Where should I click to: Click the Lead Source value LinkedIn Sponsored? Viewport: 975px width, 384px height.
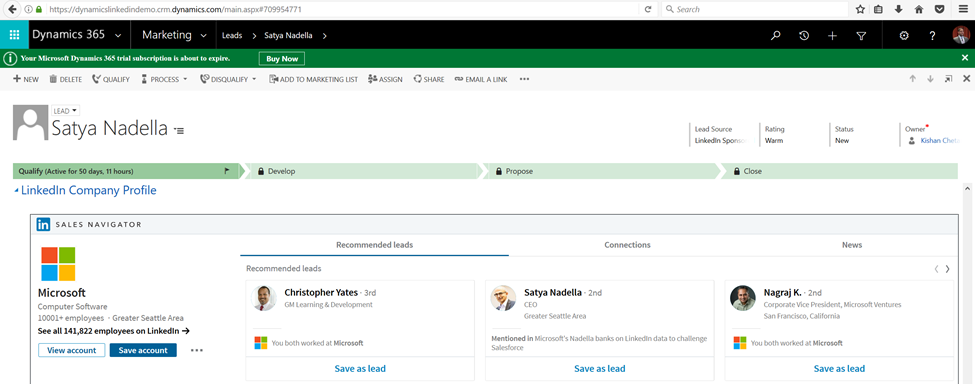720,141
